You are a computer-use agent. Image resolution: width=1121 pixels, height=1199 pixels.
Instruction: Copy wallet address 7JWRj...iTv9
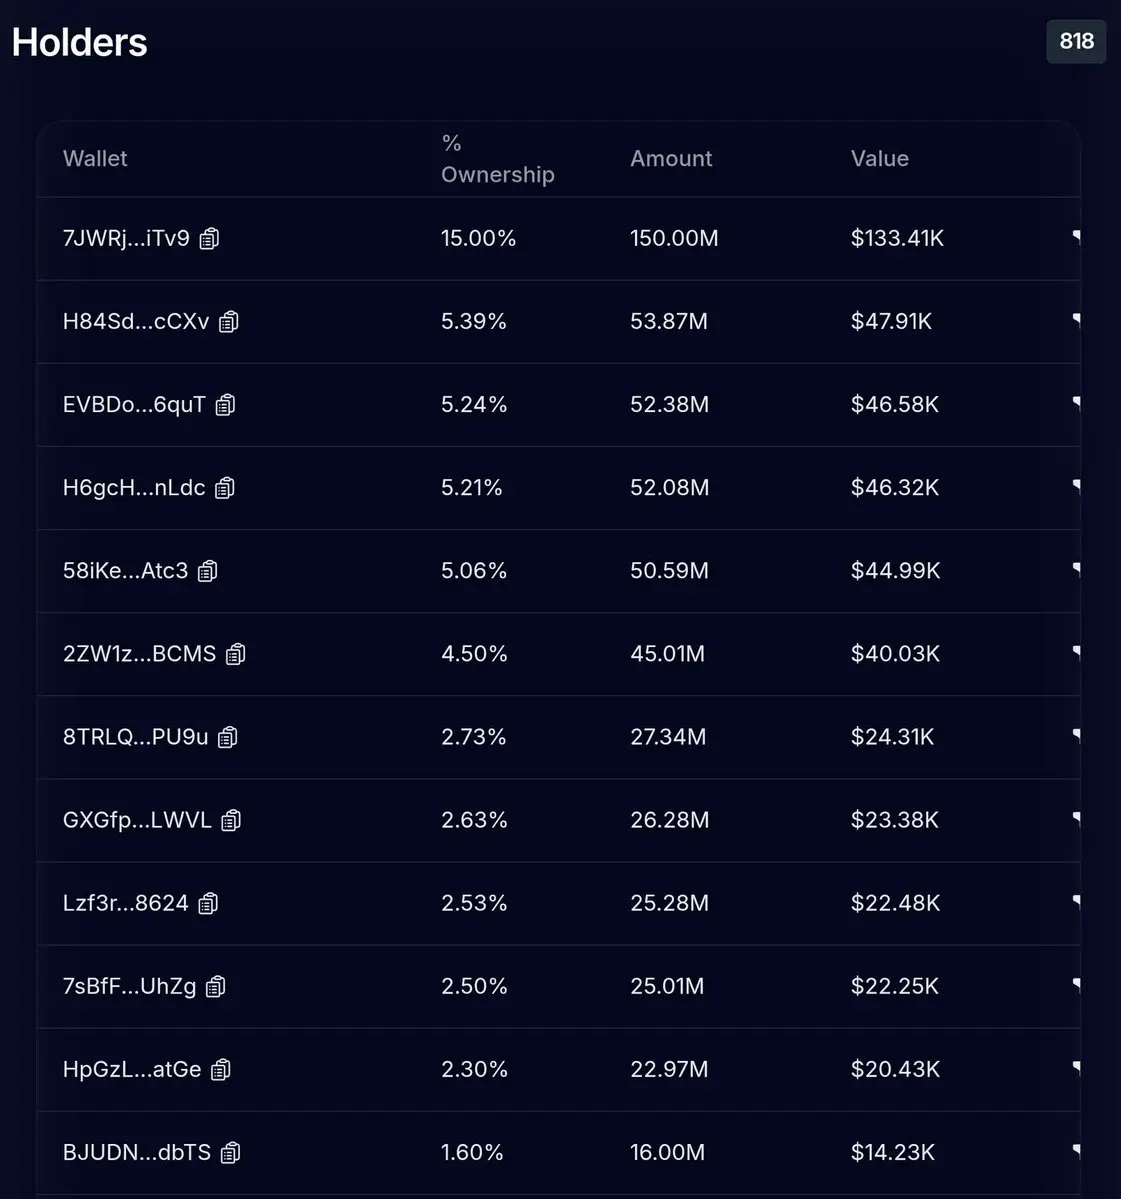(x=209, y=239)
